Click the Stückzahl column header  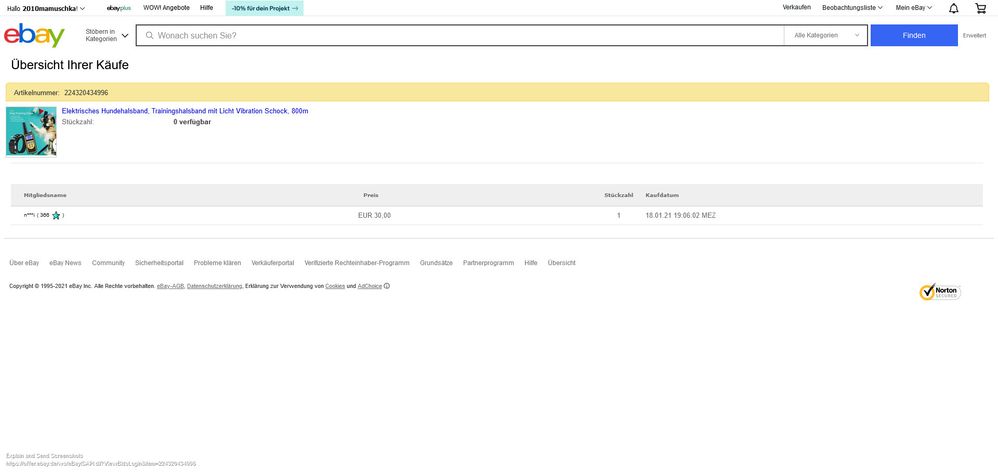619,195
